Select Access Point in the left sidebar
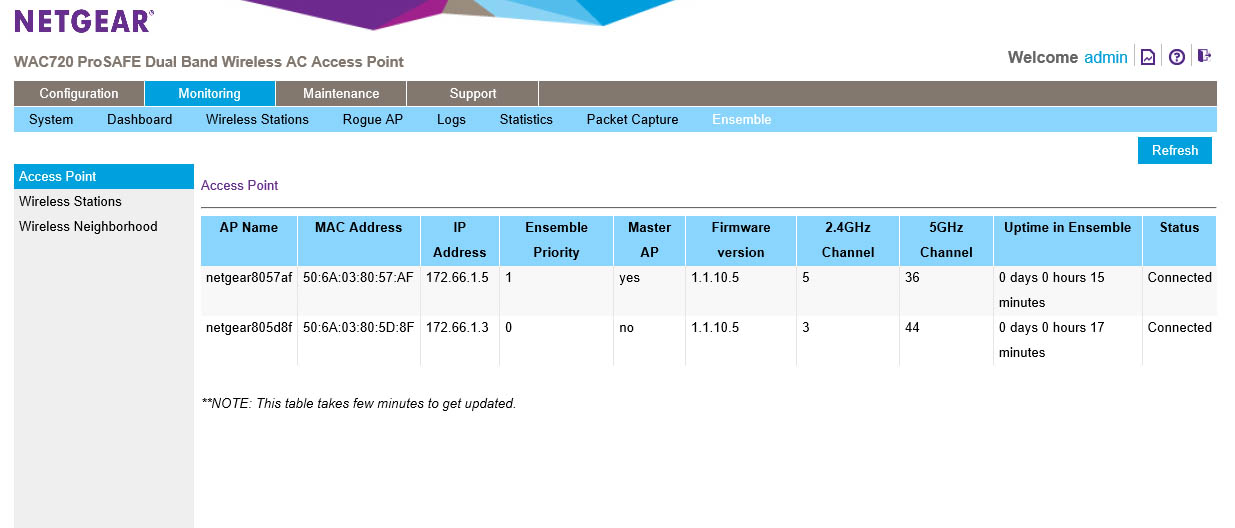Screen dimensions: 1235x528 [x=104, y=176]
